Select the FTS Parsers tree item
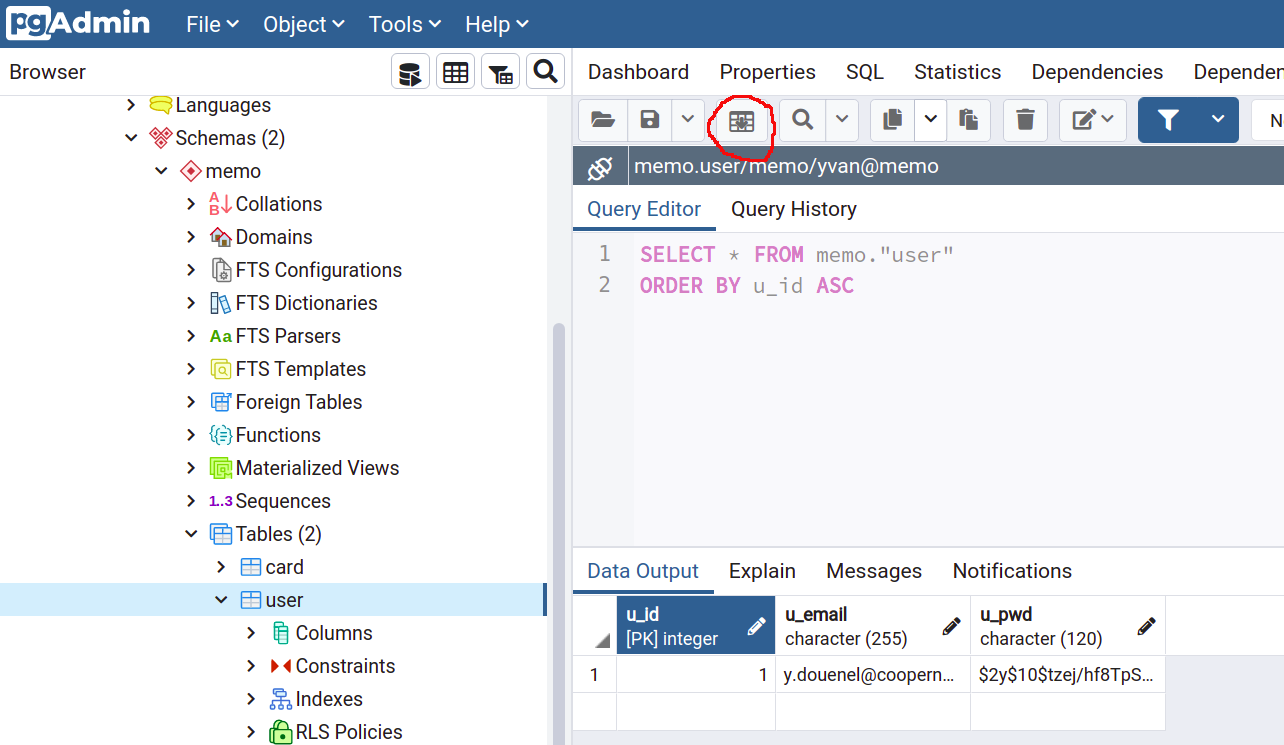Image resolution: width=1284 pixels, height=745 pixels. point(288,336)
